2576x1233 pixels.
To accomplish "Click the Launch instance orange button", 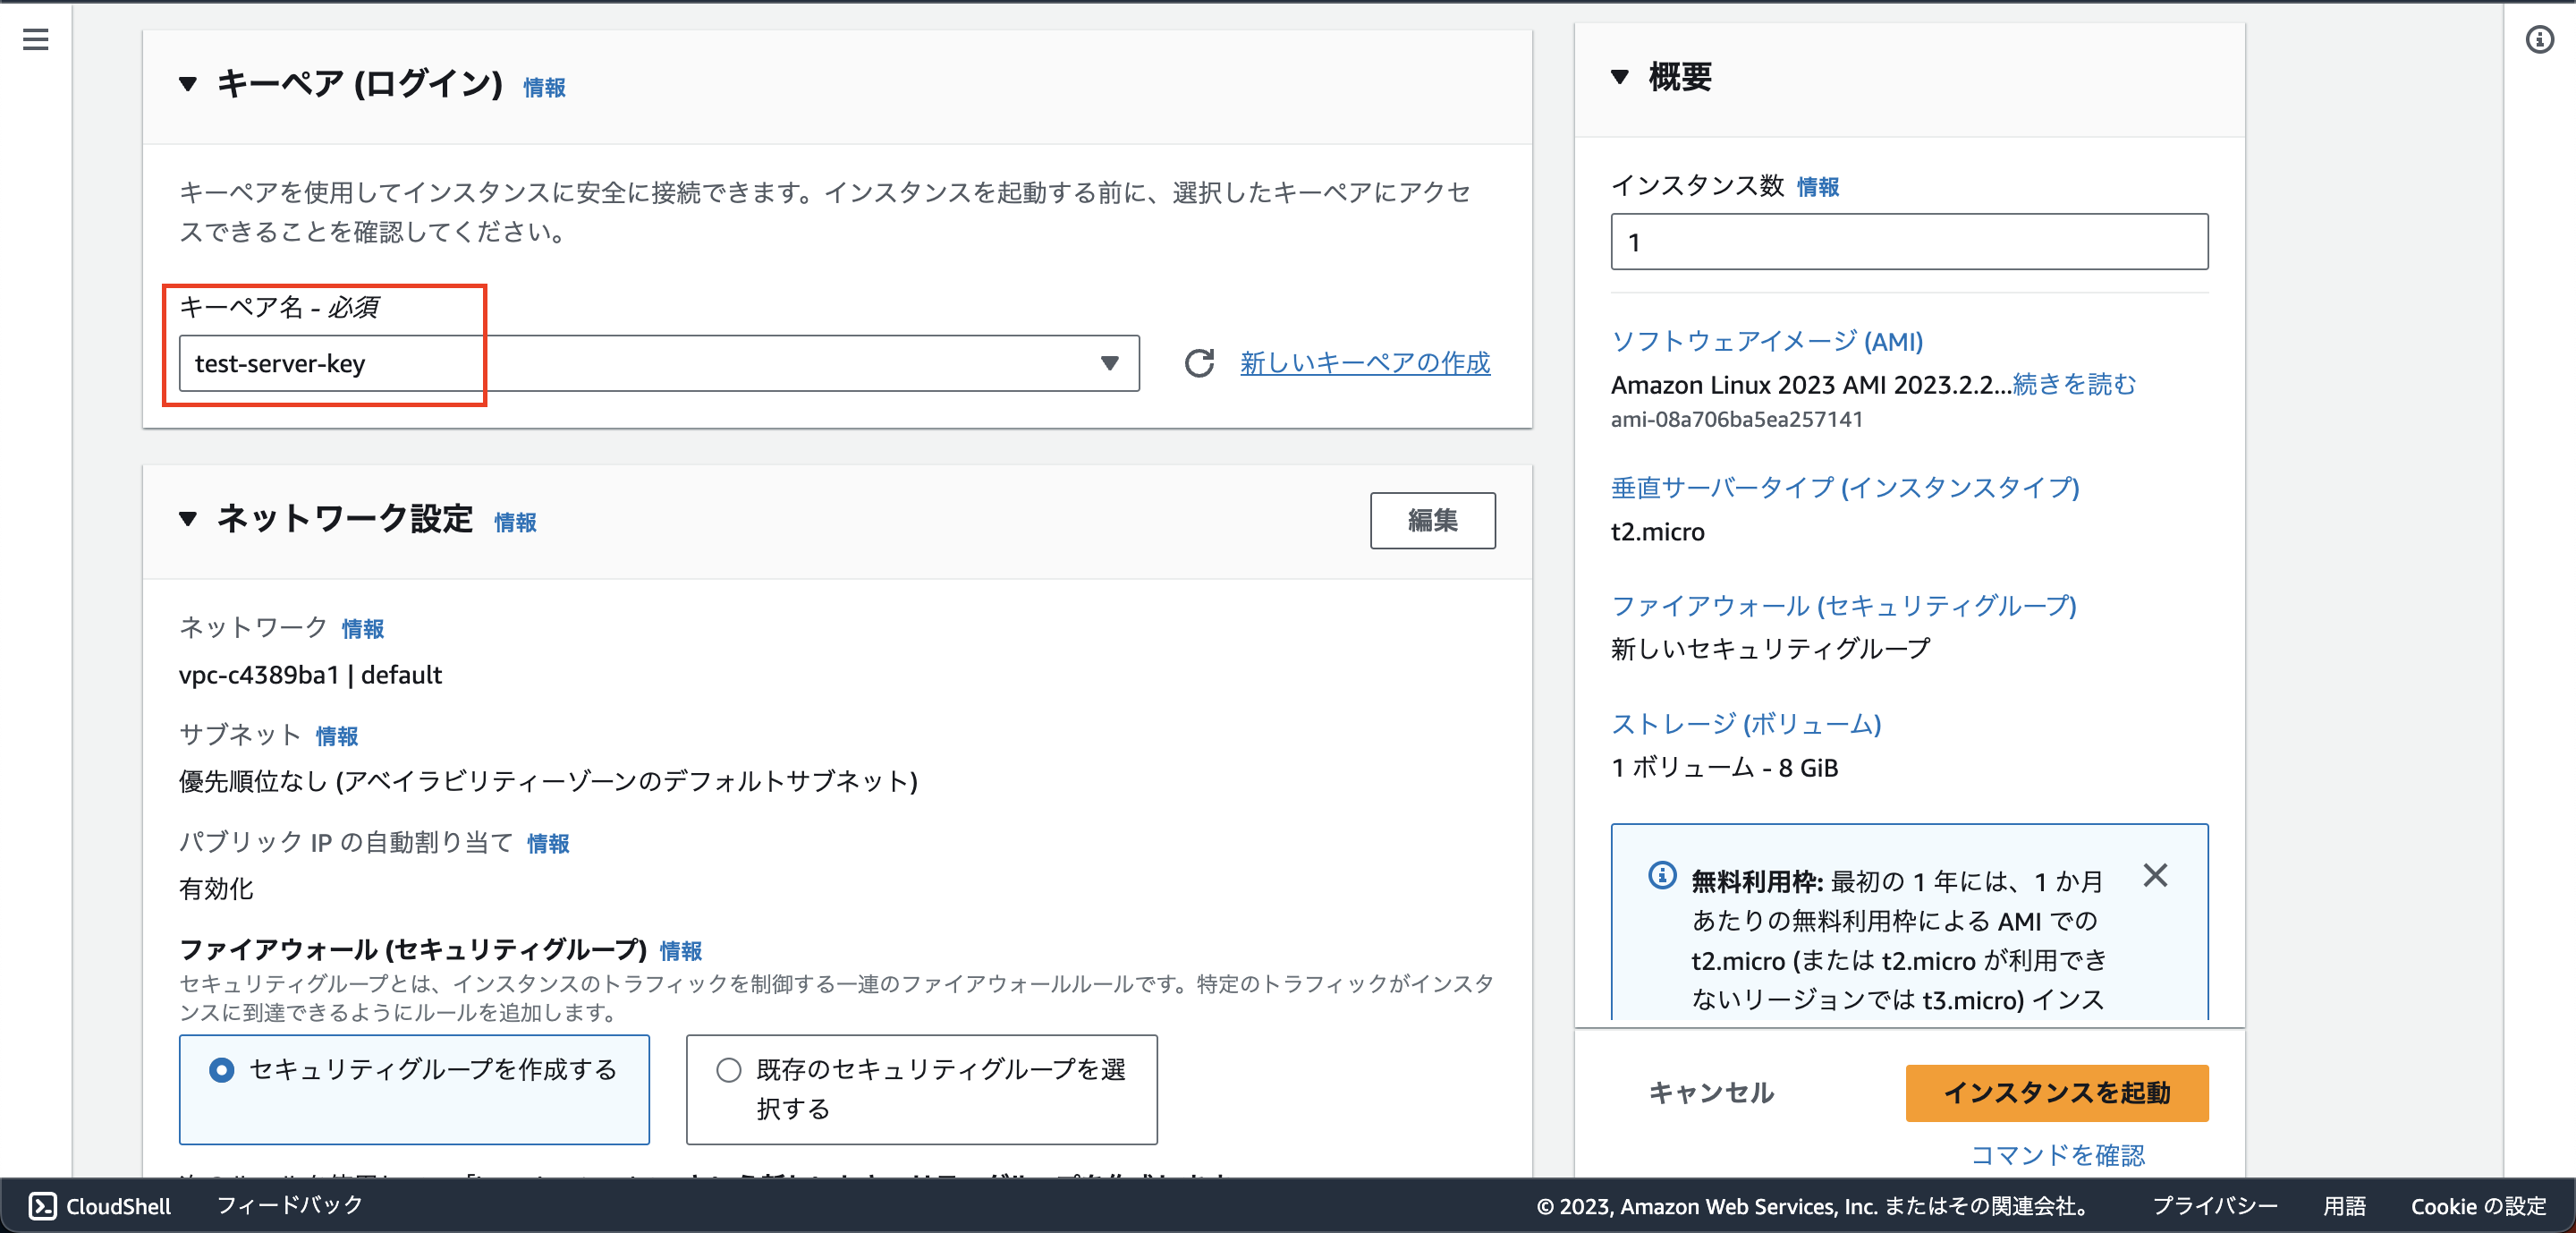I will pyautogui.click(x=2056, y=1092).
